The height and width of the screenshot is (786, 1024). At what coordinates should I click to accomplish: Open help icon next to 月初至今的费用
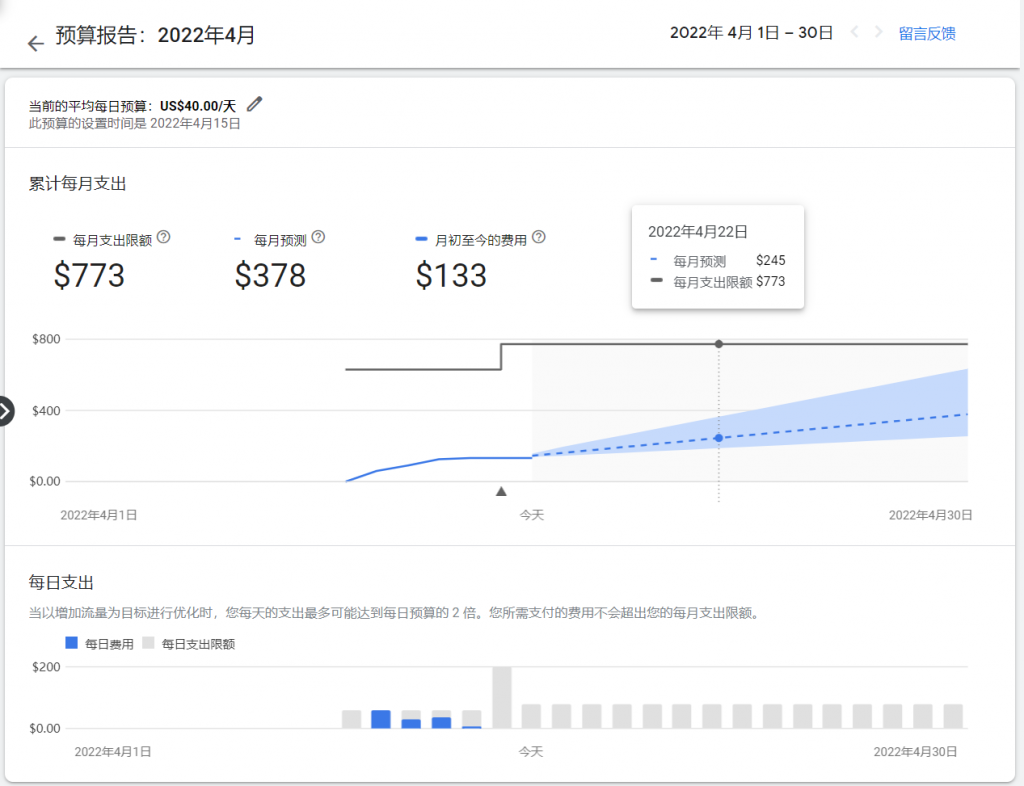tap(539, 238)
